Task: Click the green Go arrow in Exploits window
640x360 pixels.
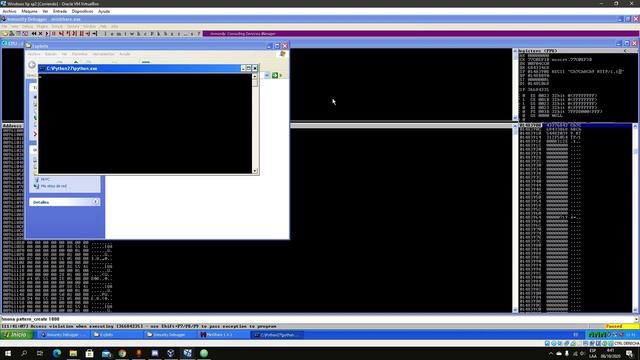Action: (x=275, y=75)
